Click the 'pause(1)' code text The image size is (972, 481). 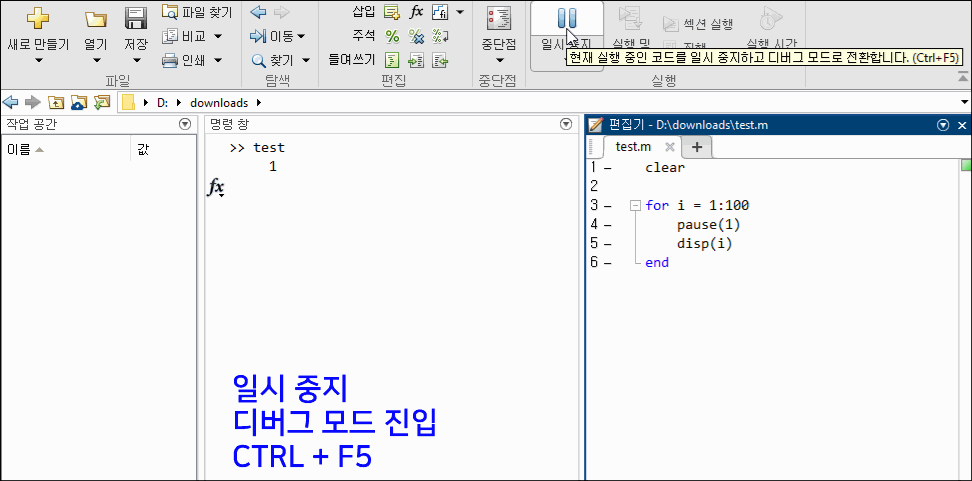709,224
